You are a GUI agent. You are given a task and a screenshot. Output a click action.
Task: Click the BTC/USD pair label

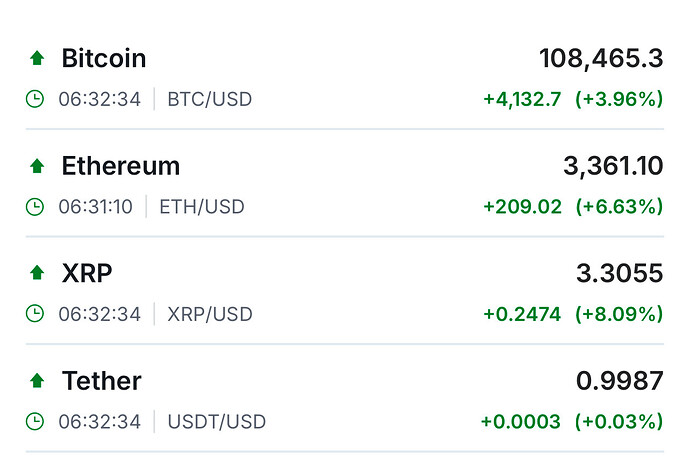[210, 99]
